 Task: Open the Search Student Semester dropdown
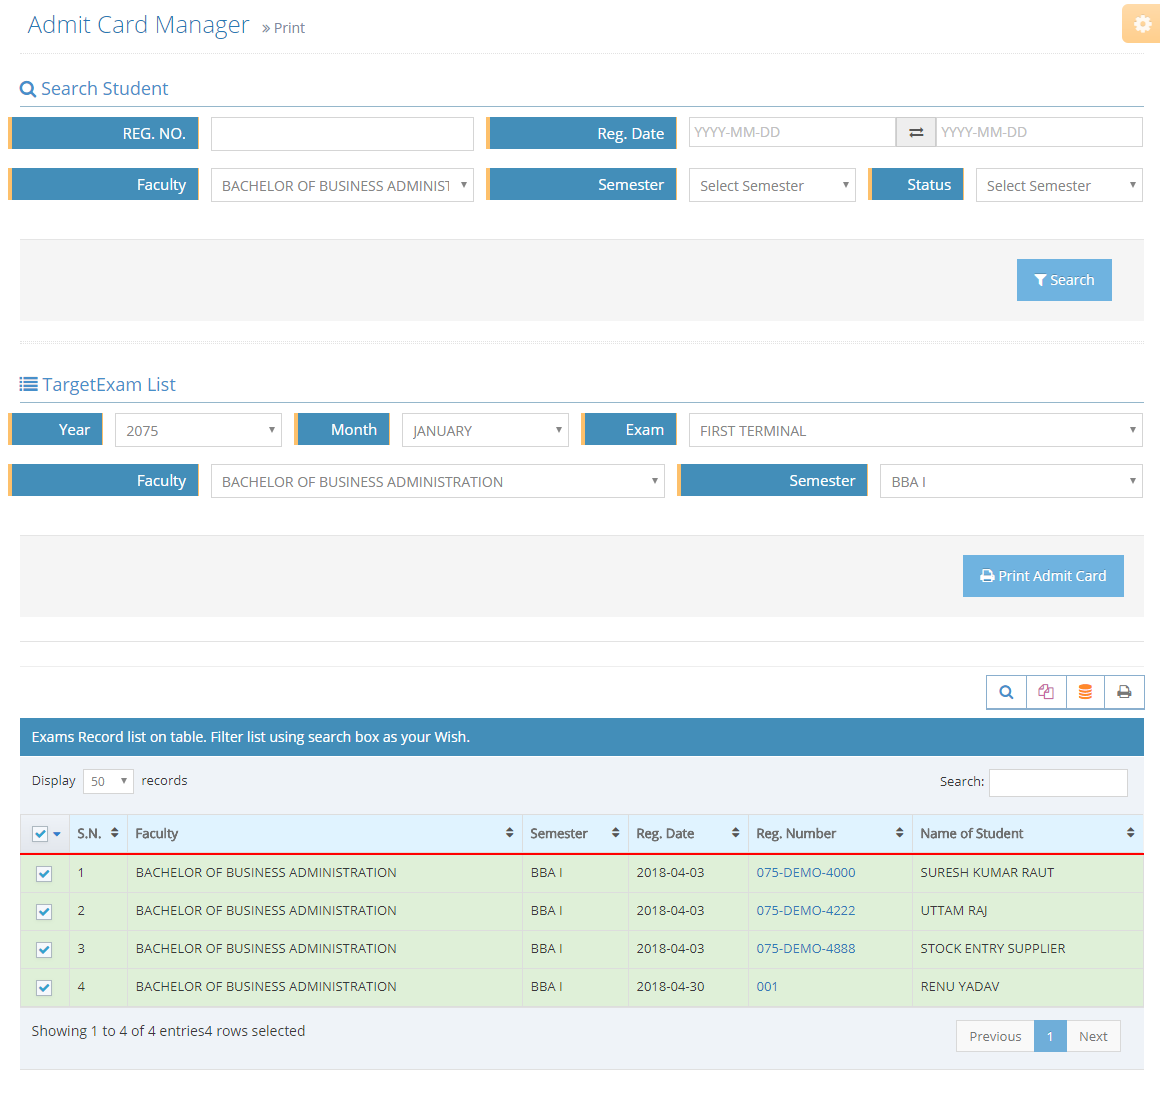click(772, 185)
